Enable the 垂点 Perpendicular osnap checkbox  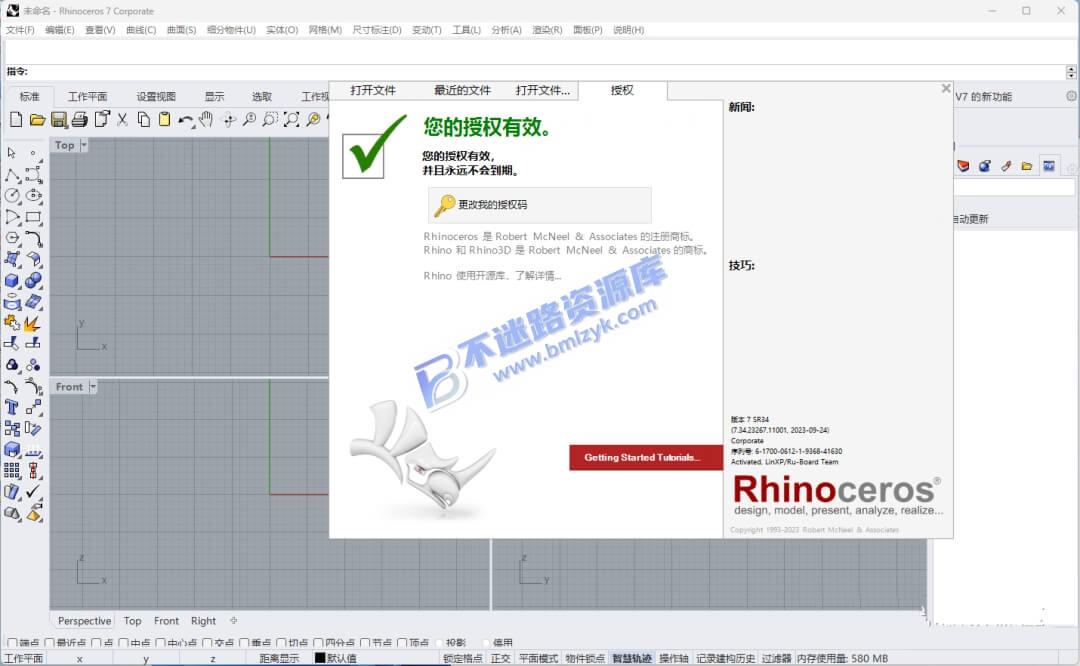244,643
